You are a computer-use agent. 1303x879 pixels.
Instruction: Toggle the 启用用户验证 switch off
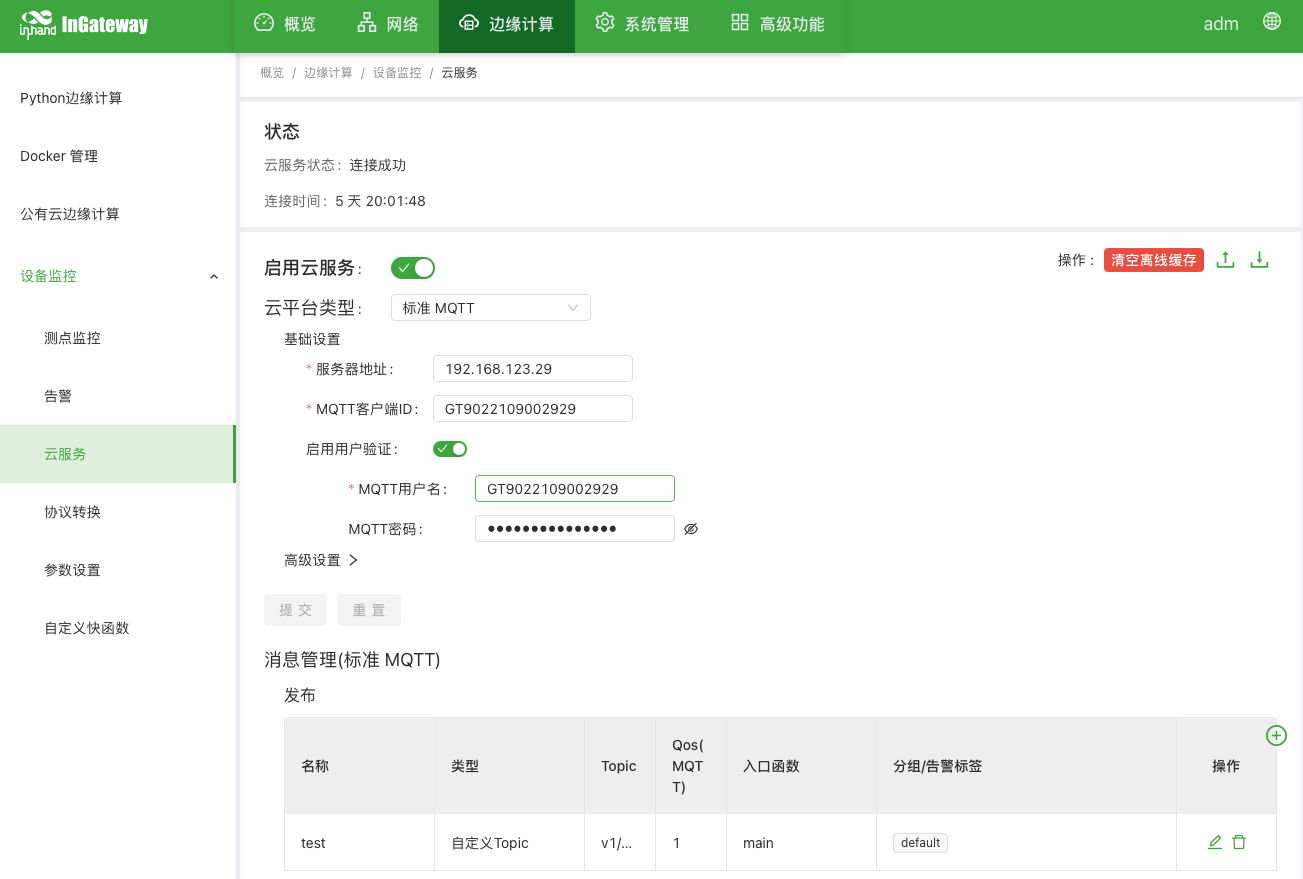pyautogui.click(x=450, y=449)
